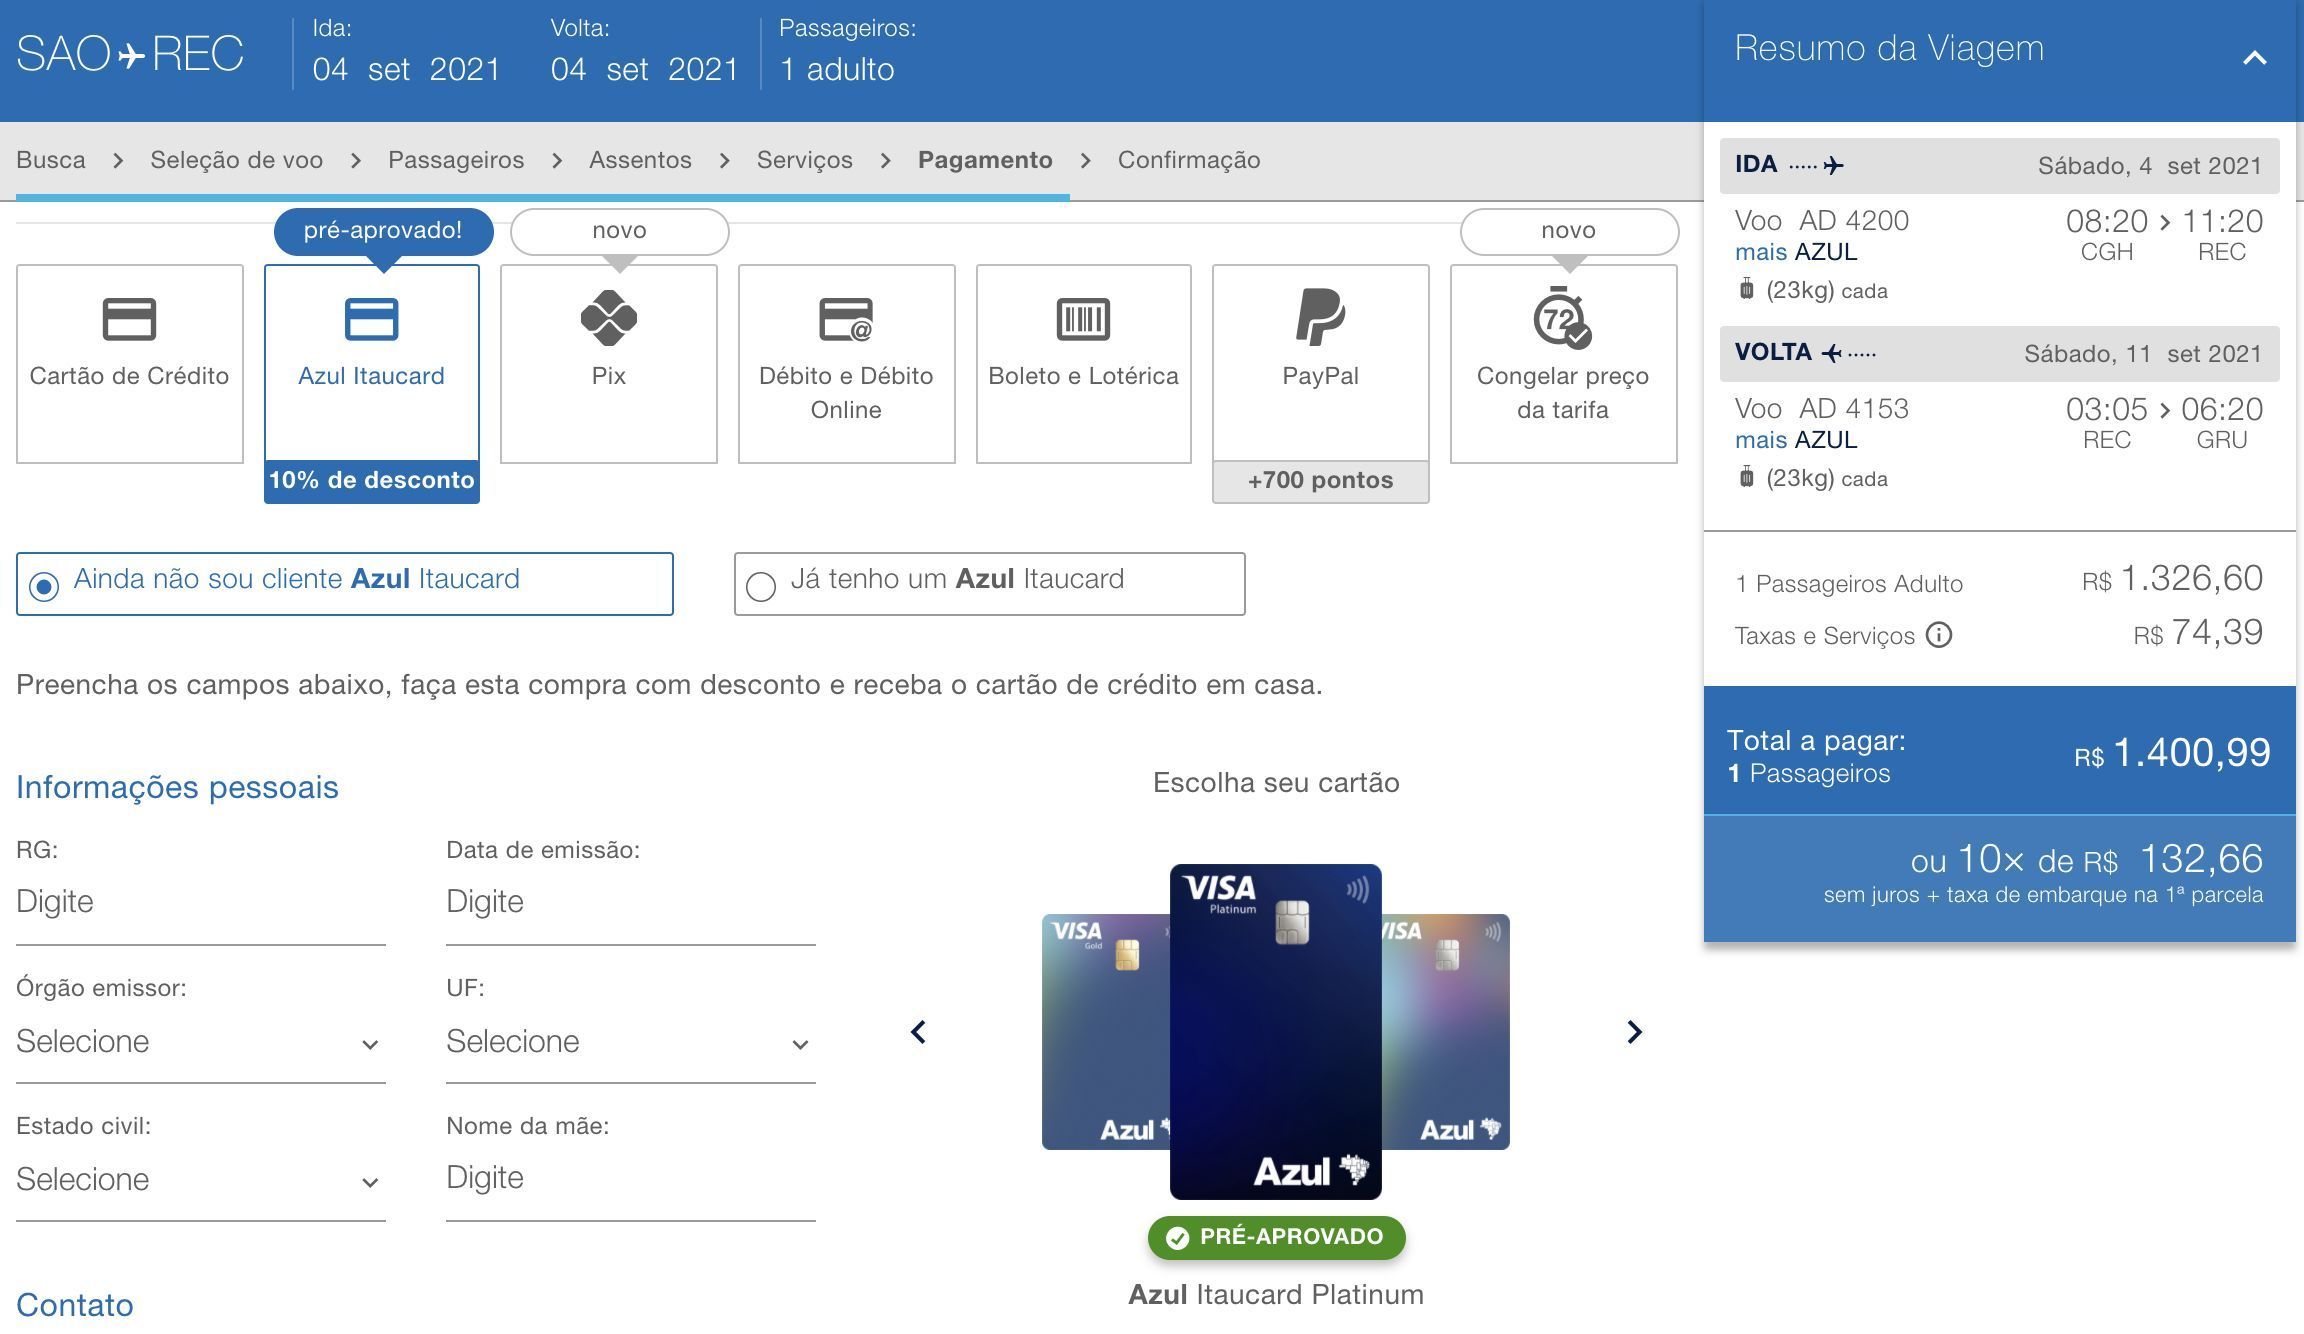Select 'Já tenho um Azul Itaucard' radio
This screenshot has height=1334, width=2304.
[x=761, y=586]
